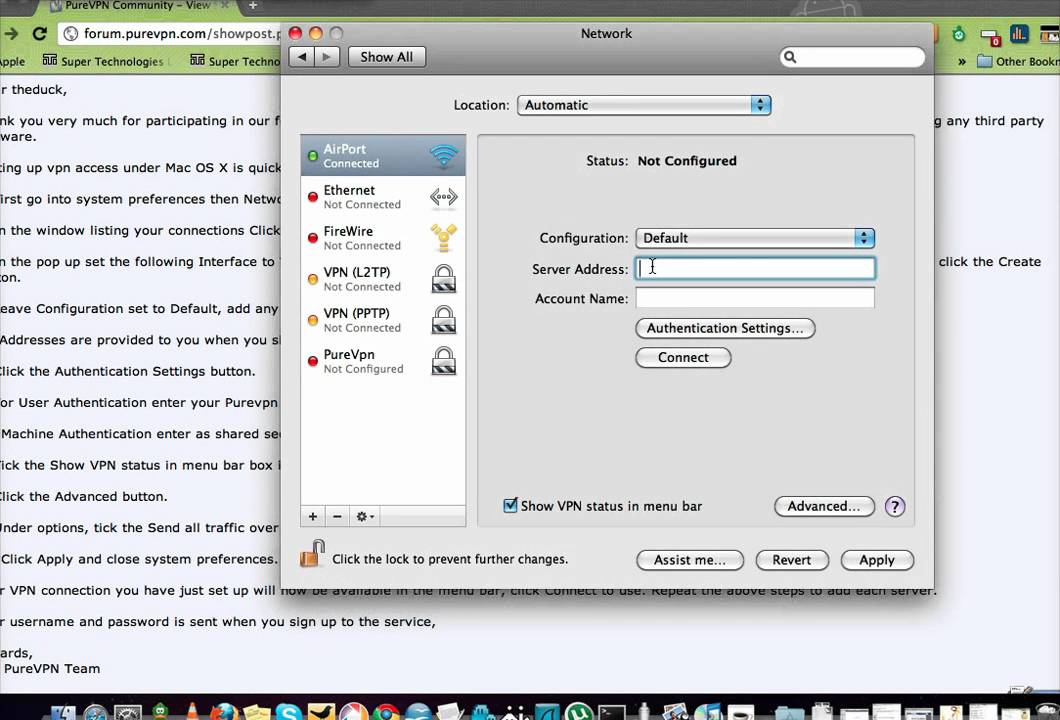Select the PureVpn service
The width and height of the screenshot is (1060, 720).
click(383, 361)
